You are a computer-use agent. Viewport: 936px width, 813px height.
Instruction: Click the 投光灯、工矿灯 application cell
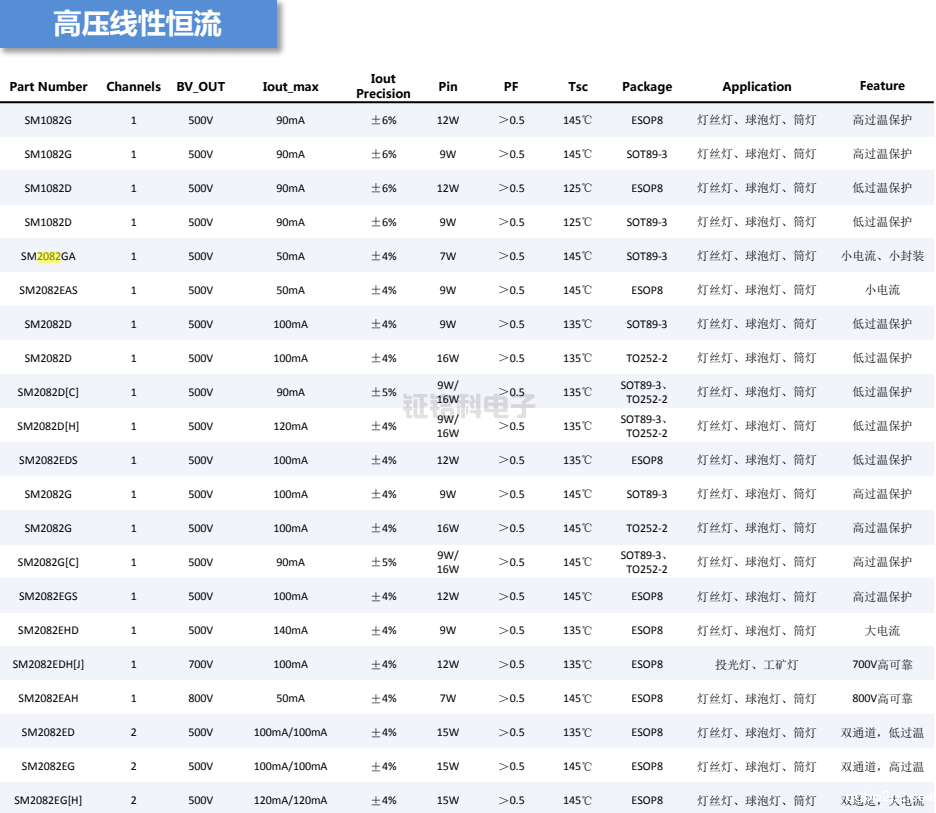point(757,664)
